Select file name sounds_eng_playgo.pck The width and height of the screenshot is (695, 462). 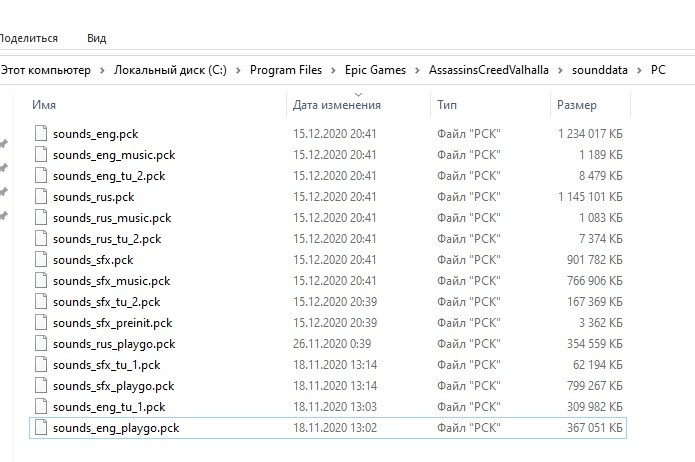pos(116,428)
